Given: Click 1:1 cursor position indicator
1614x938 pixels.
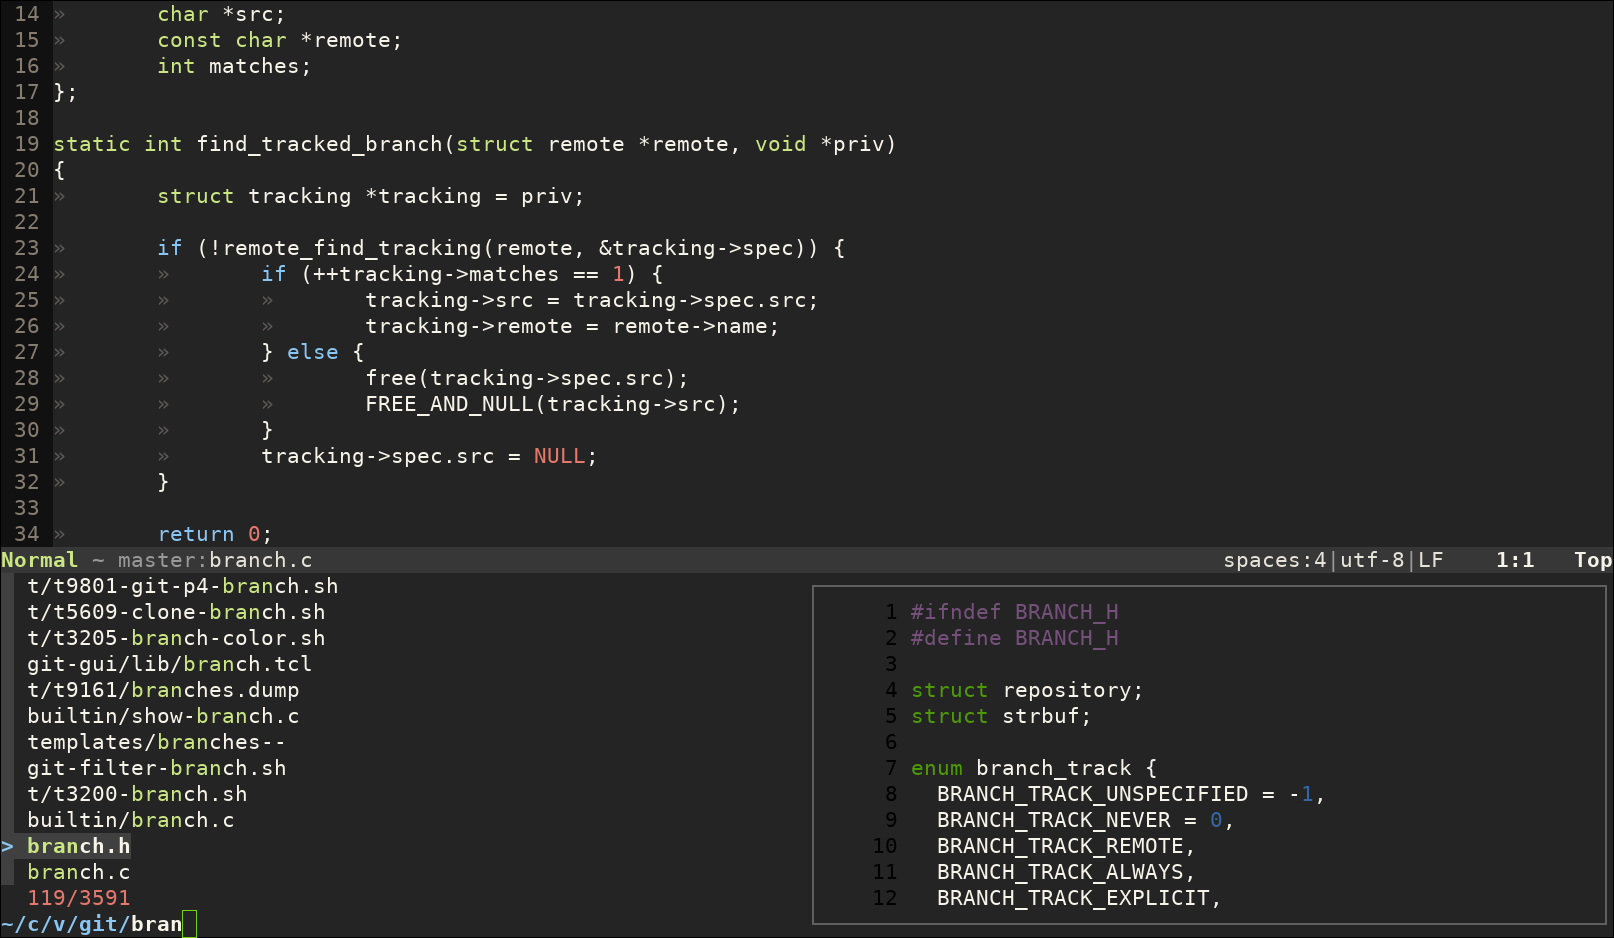Looking at the screenshot, I should click(x=1515, y=560).
